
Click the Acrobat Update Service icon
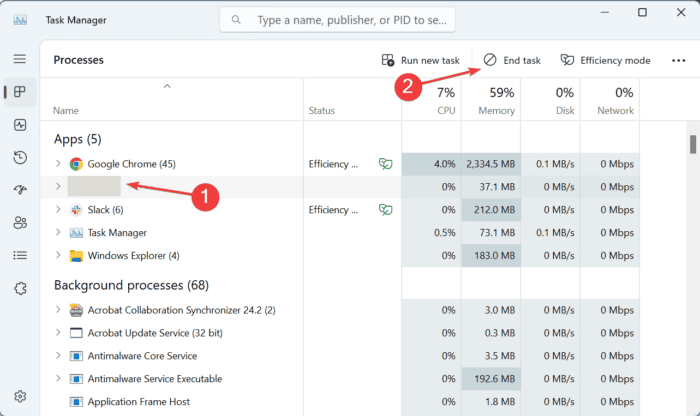point(76,333)
